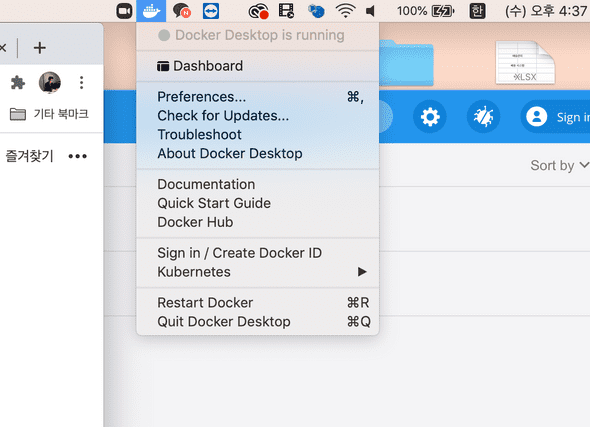Close the current browser tab
Viewport: 590px width, 427px height.
point(3,48)
